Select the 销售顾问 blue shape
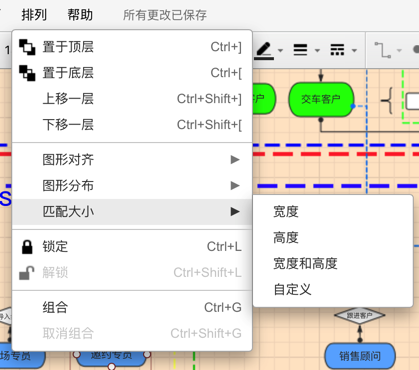This screenshot has height=370, width=419. pyautogui.click(x=360, y=356)
